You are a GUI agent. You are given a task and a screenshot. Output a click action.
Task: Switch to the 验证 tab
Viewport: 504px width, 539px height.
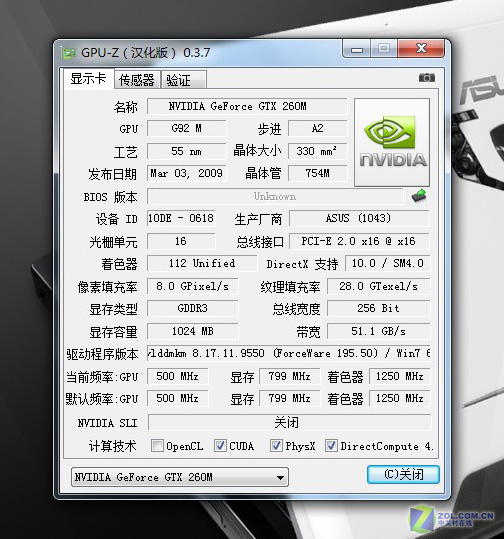point(184,80)
